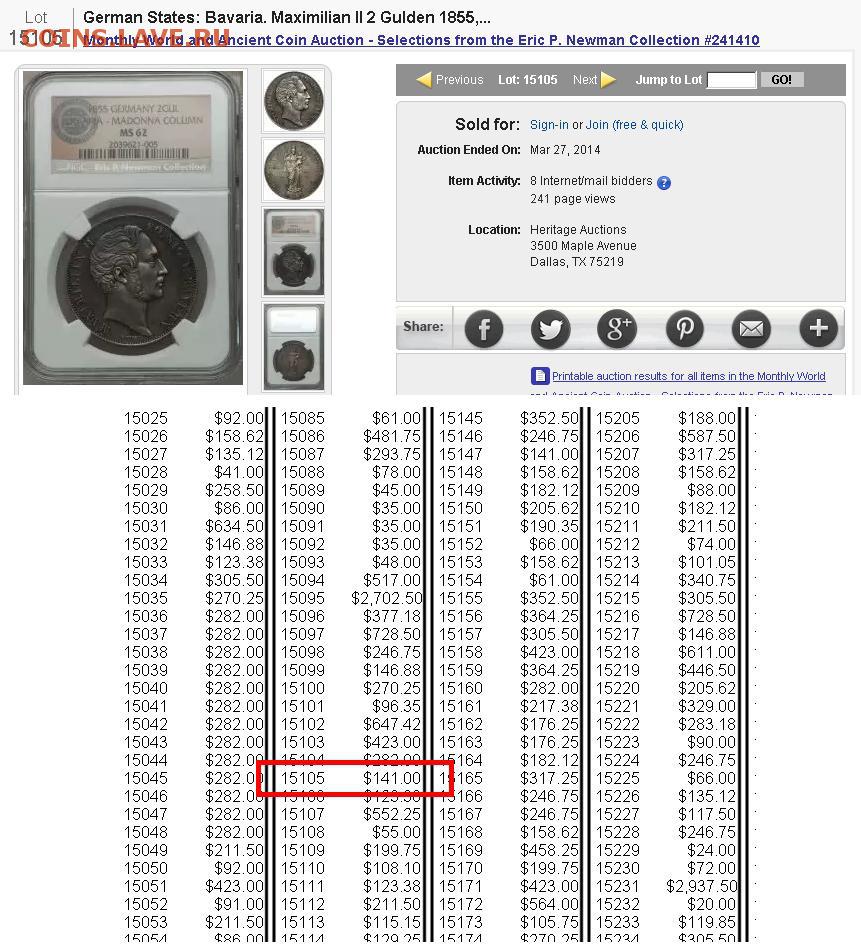Image resolution: width=861 pixels, height=944 pixels.
Task: Click the printable results document icon
Action: pos(540,377)
